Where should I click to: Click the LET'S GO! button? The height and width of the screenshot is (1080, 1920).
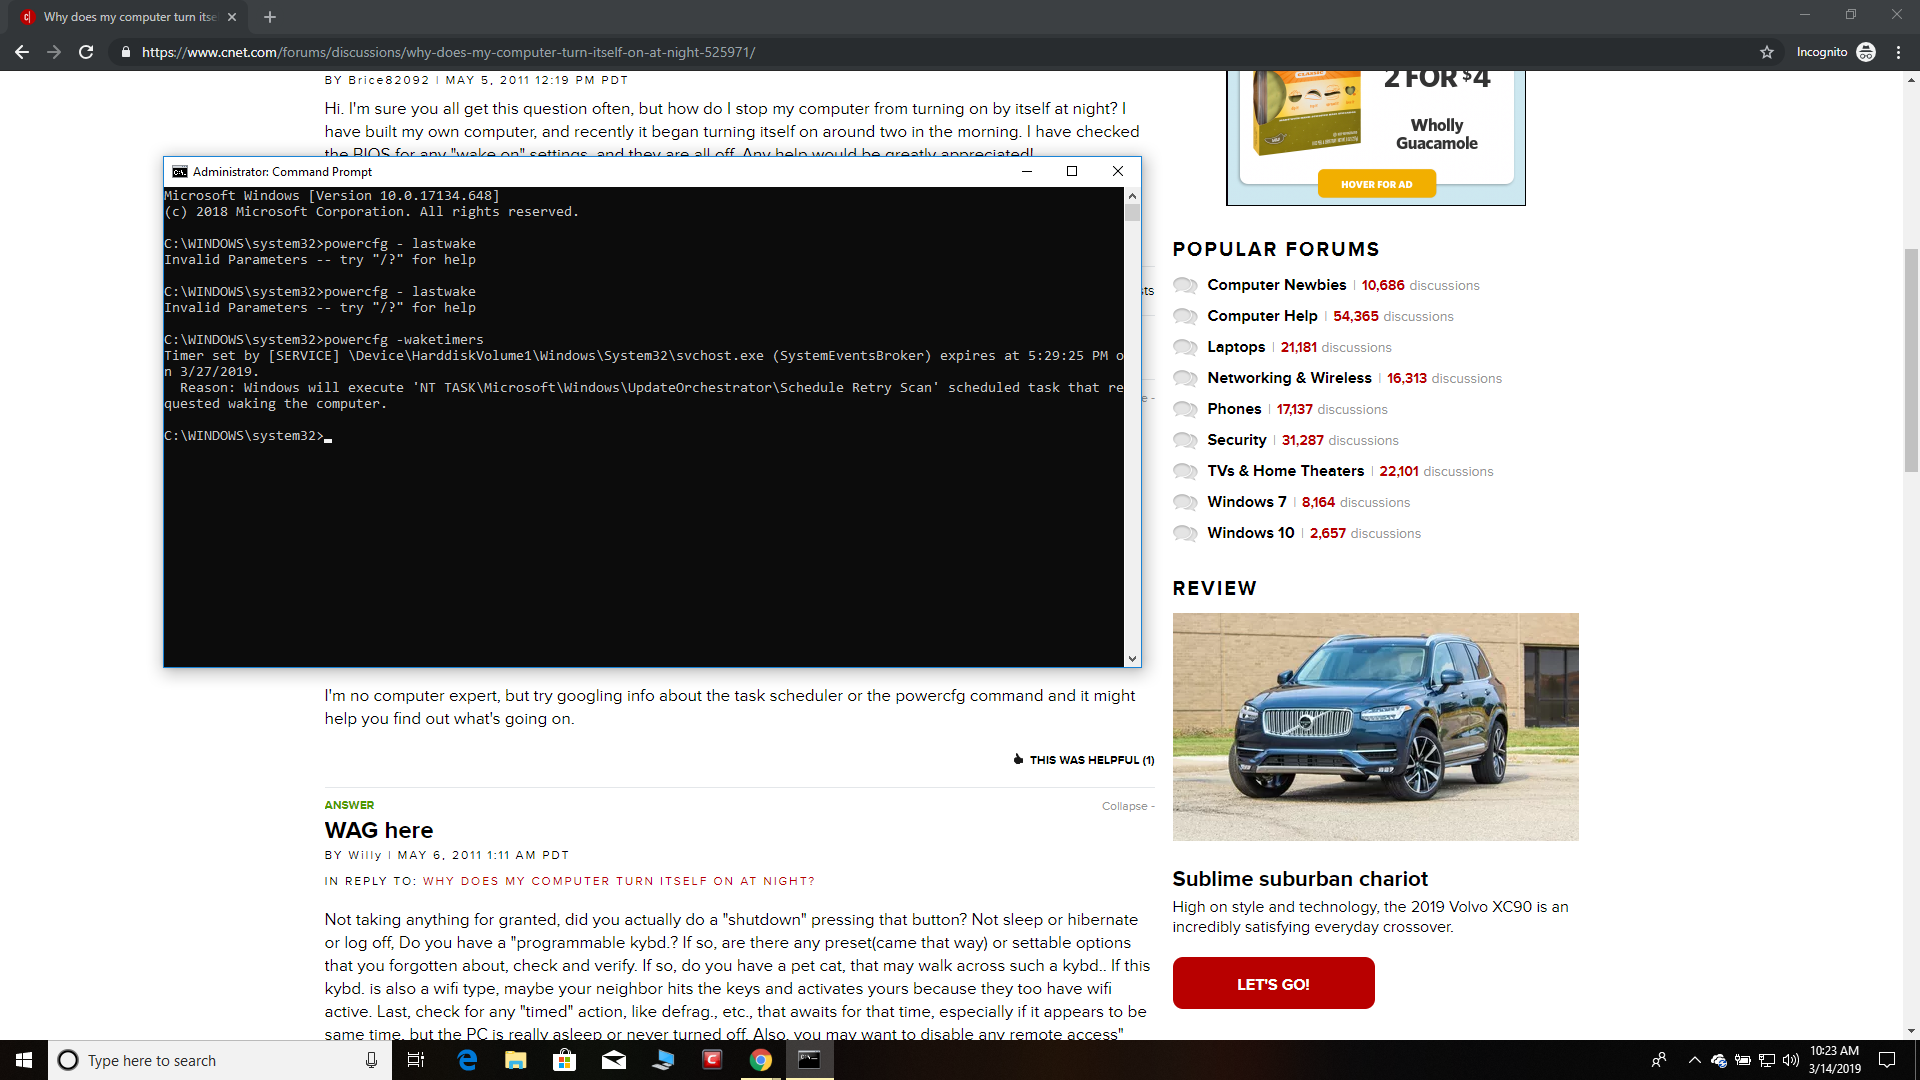1273,984
